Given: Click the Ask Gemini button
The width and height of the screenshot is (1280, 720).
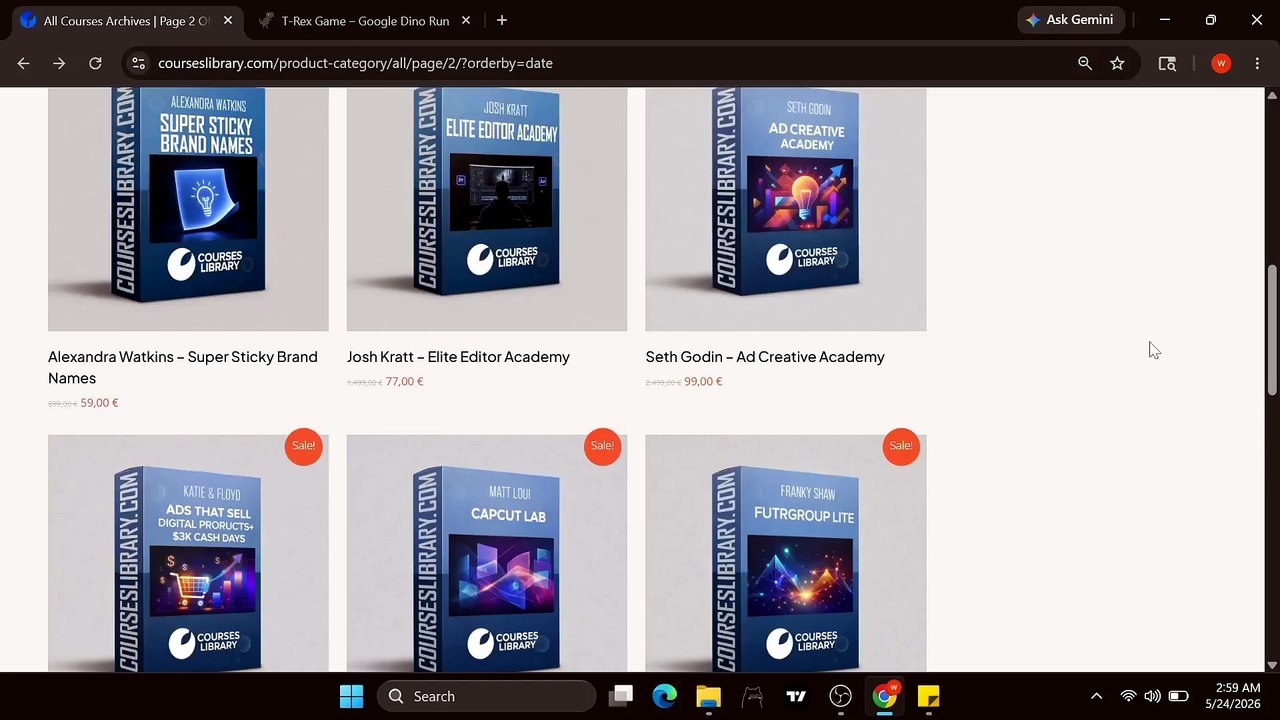Looking at the screenshot, I should [1070, 20].
